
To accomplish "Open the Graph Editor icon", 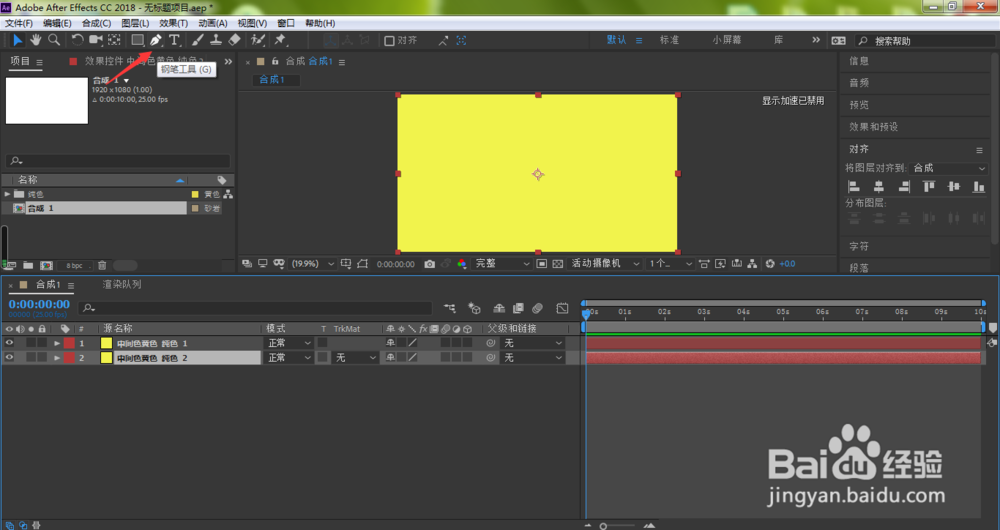I will tap(562, 309).
